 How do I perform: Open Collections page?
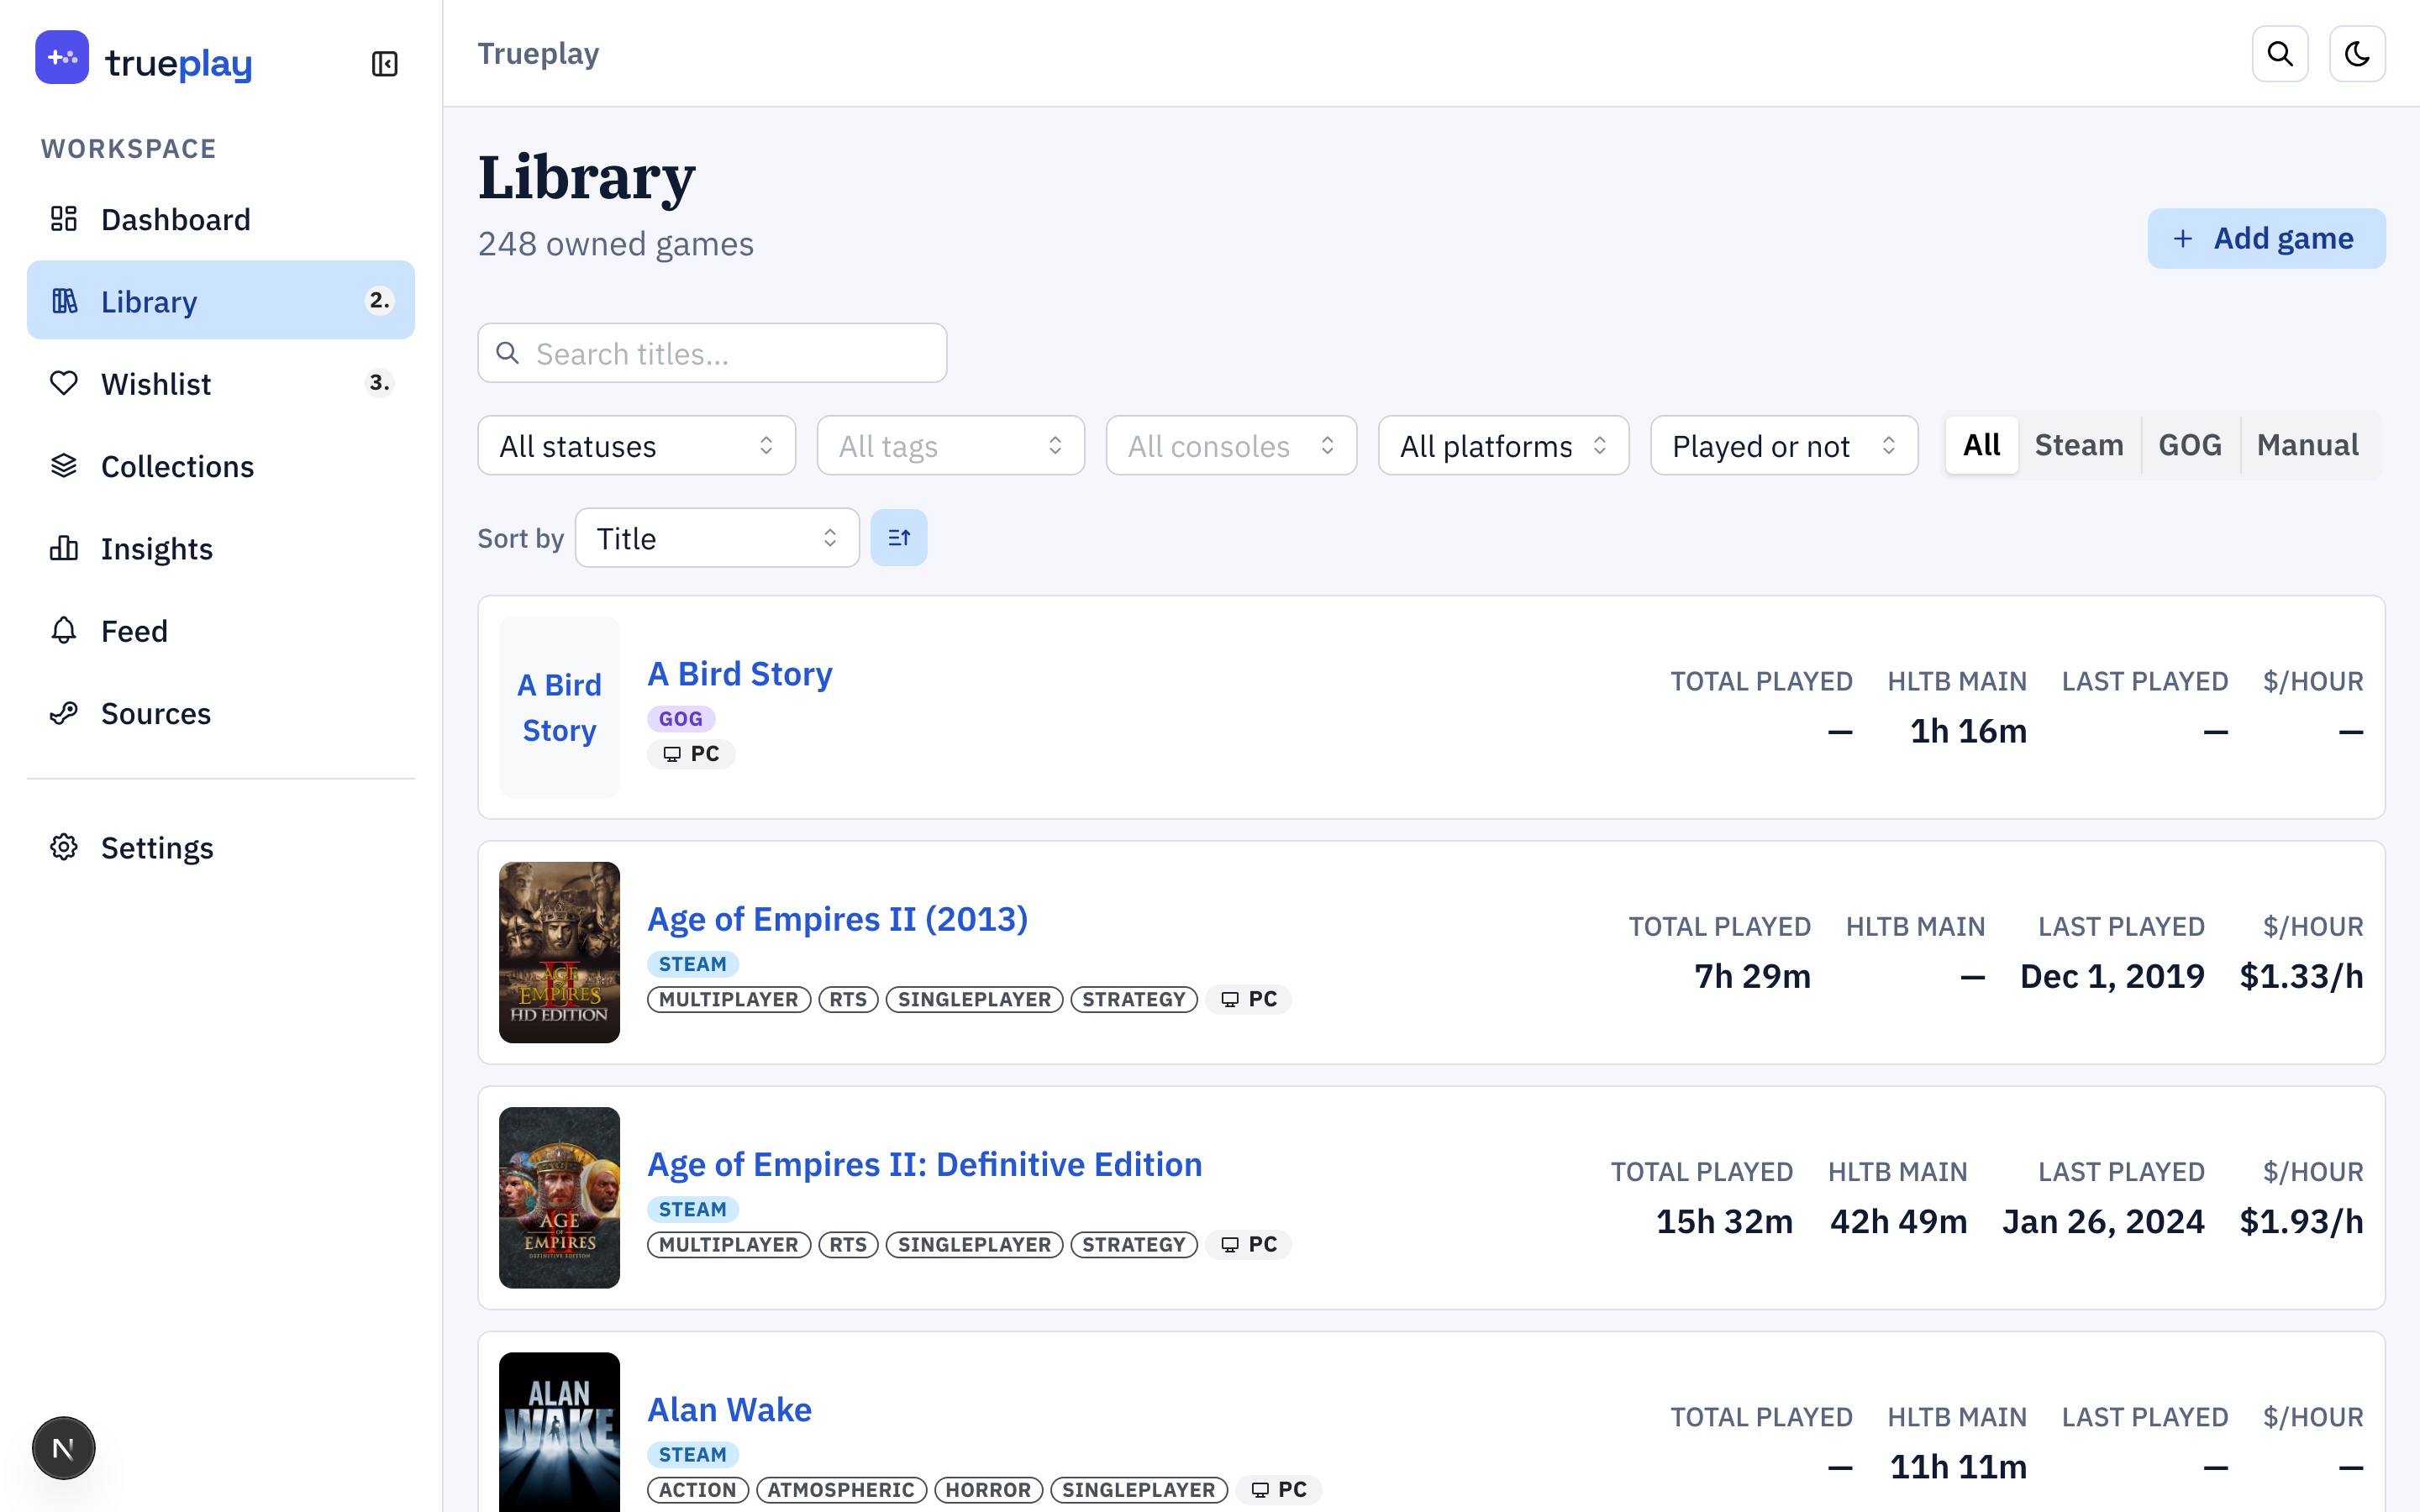(x=221, y=466)
